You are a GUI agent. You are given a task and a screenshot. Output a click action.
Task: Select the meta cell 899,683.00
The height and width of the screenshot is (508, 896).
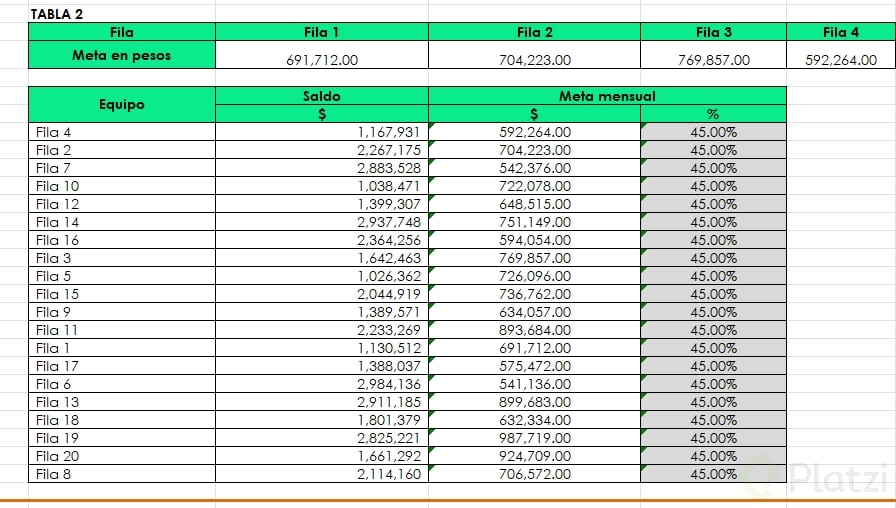[x=535, y=402]
